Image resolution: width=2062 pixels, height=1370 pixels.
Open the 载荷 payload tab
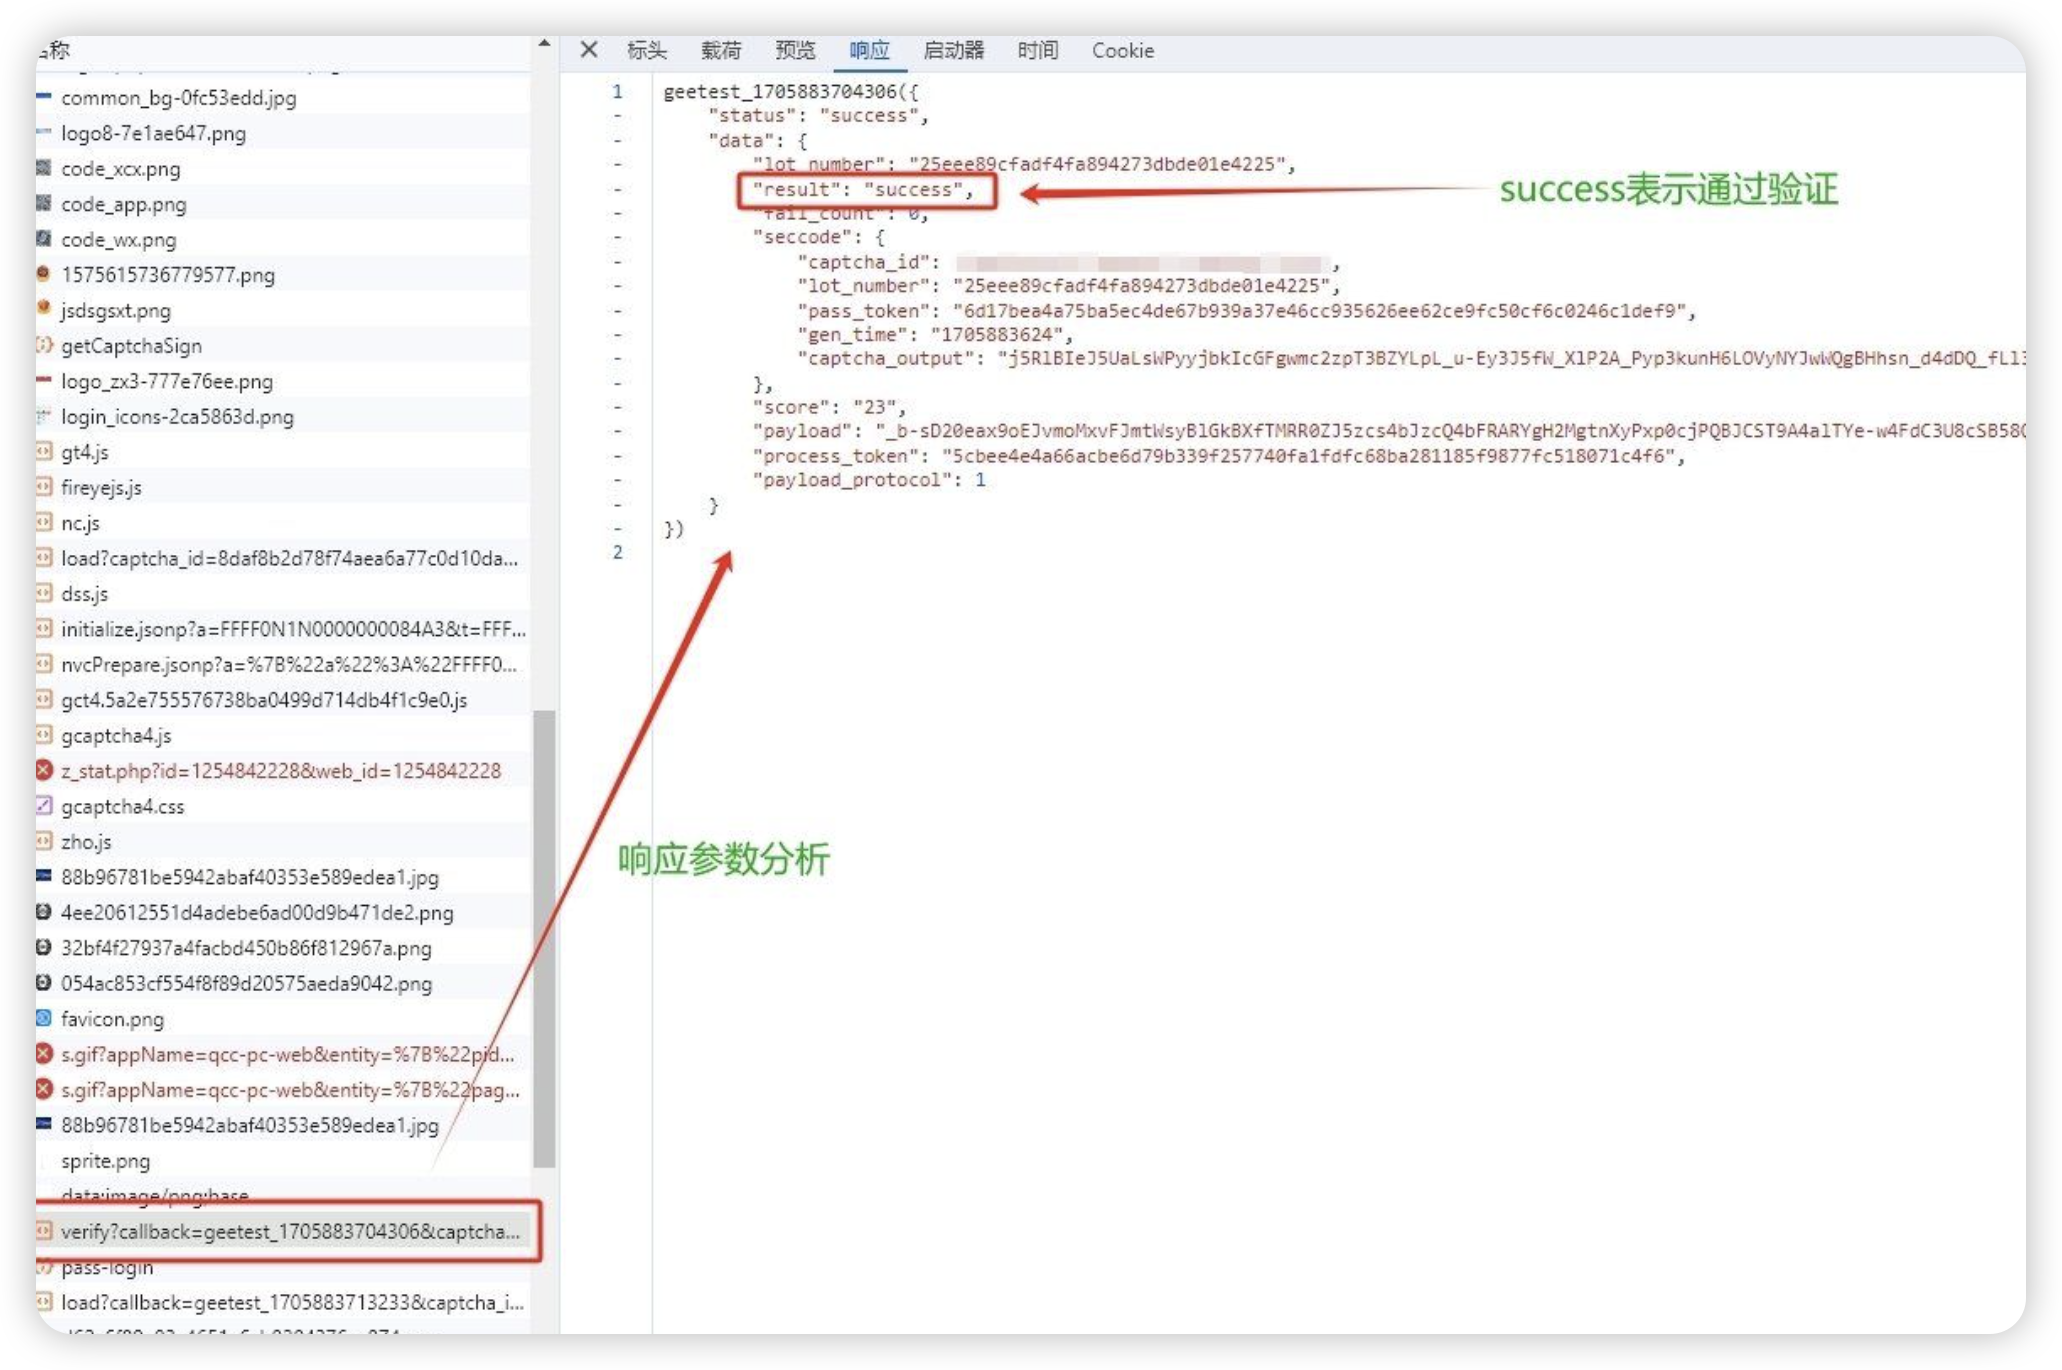(720, 50)
